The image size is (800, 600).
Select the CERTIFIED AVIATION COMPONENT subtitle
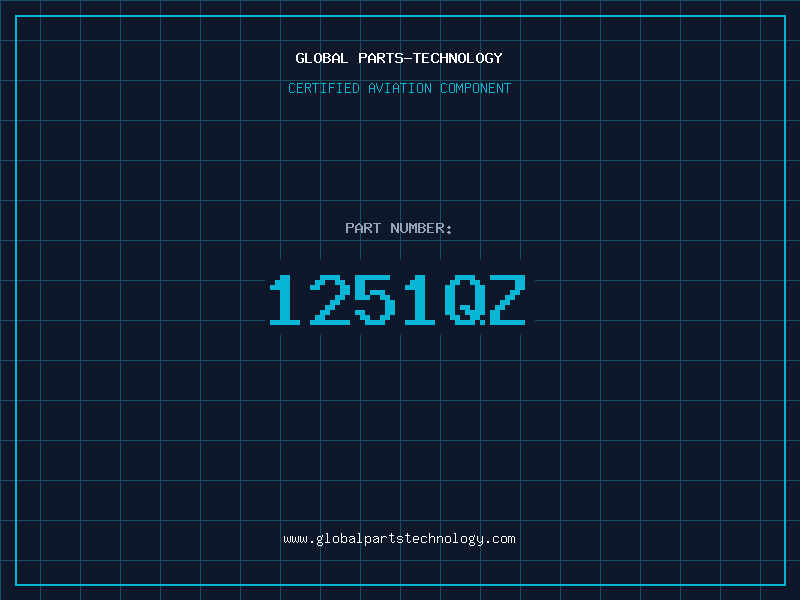(399, 88)
